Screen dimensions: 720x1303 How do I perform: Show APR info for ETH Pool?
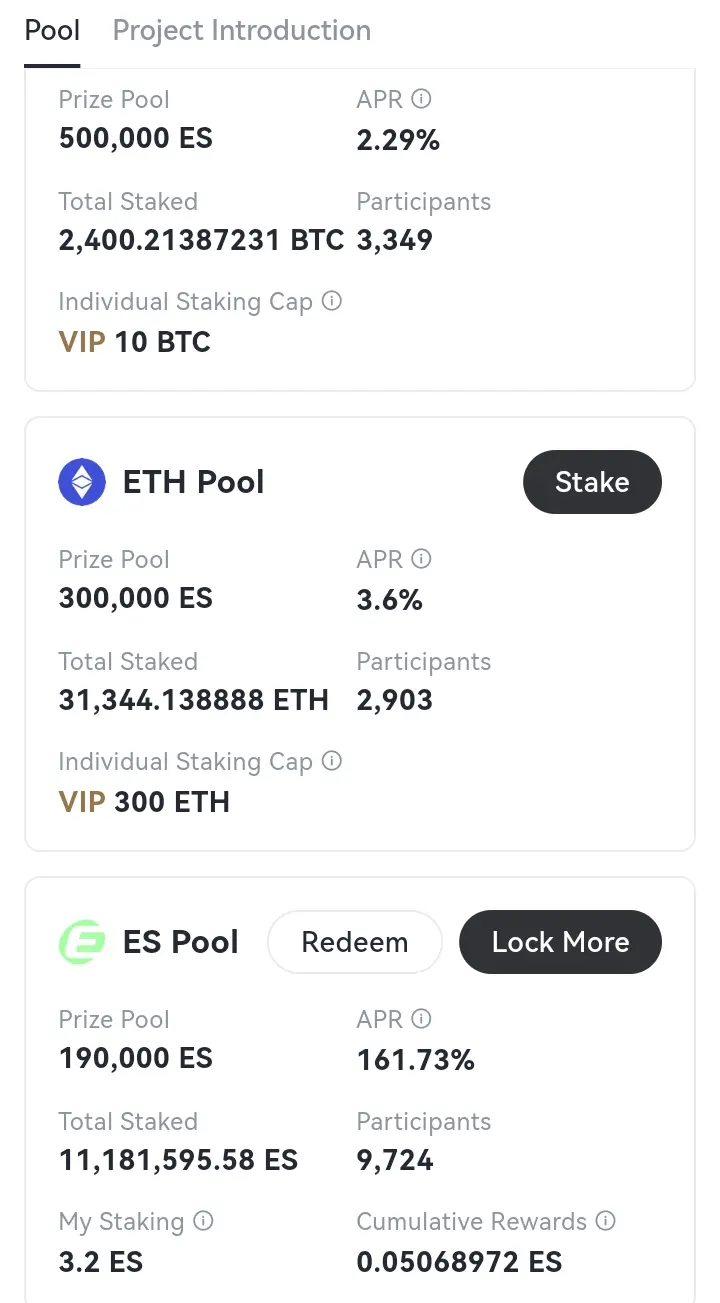(x=421, y=559)
